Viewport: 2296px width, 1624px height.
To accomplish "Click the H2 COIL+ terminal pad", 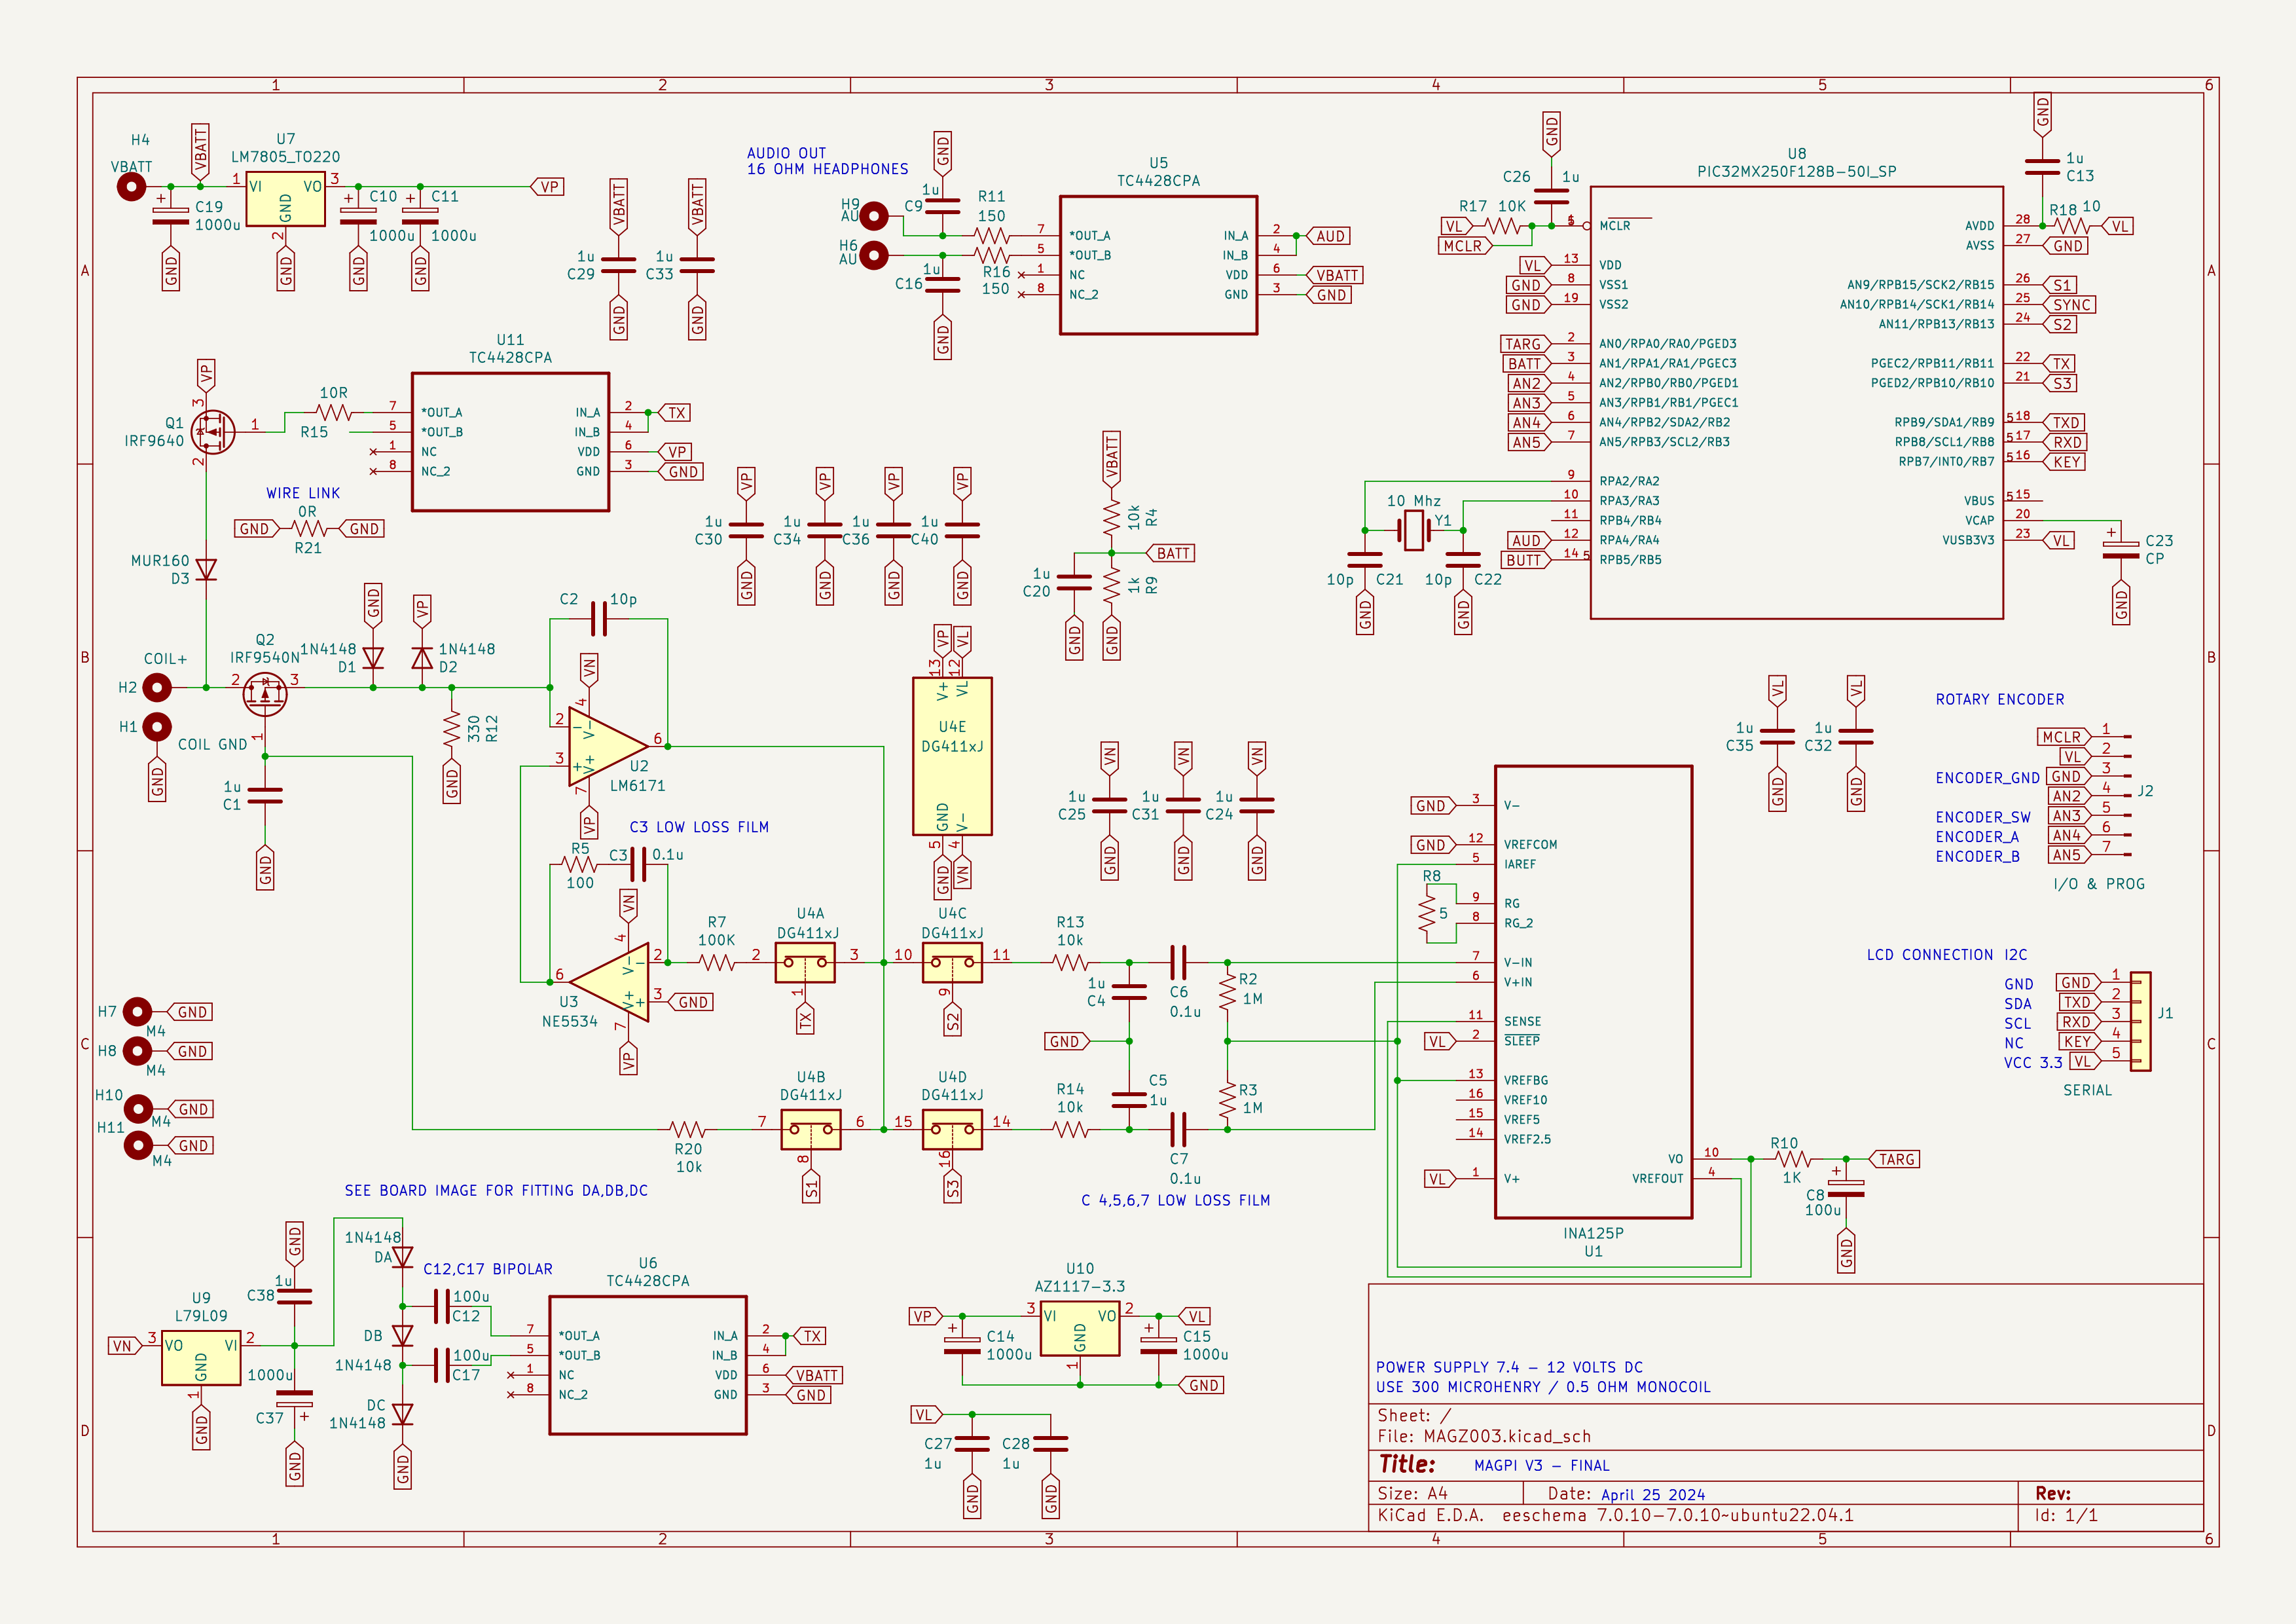I will 157,687.
